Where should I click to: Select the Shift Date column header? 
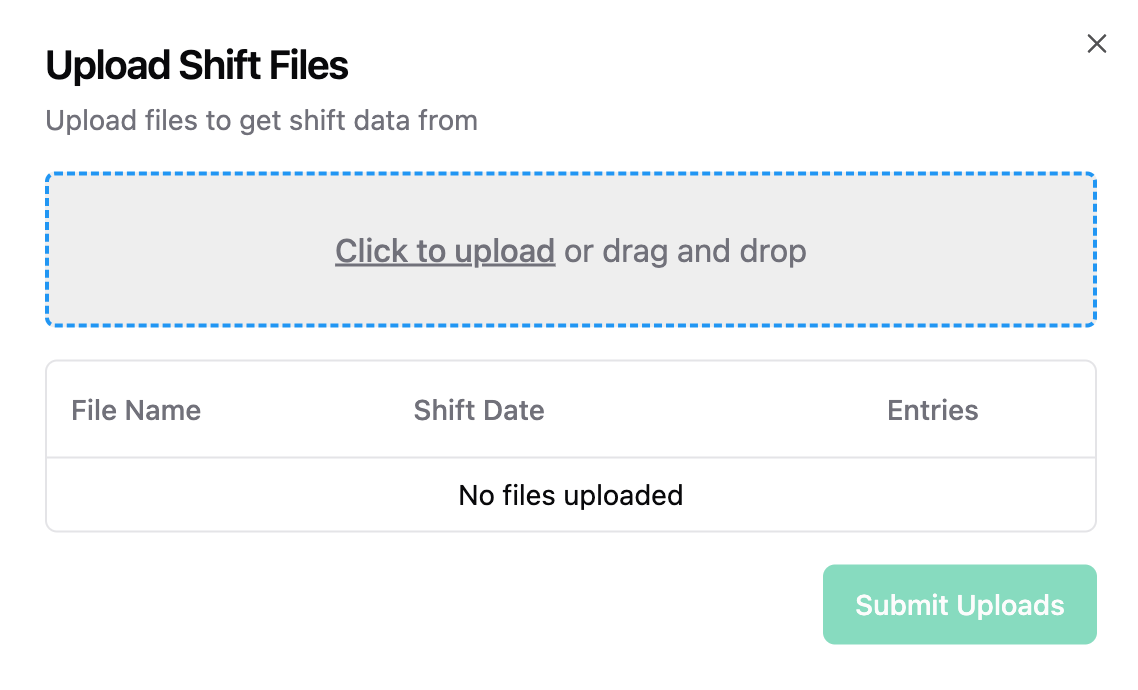479,410
